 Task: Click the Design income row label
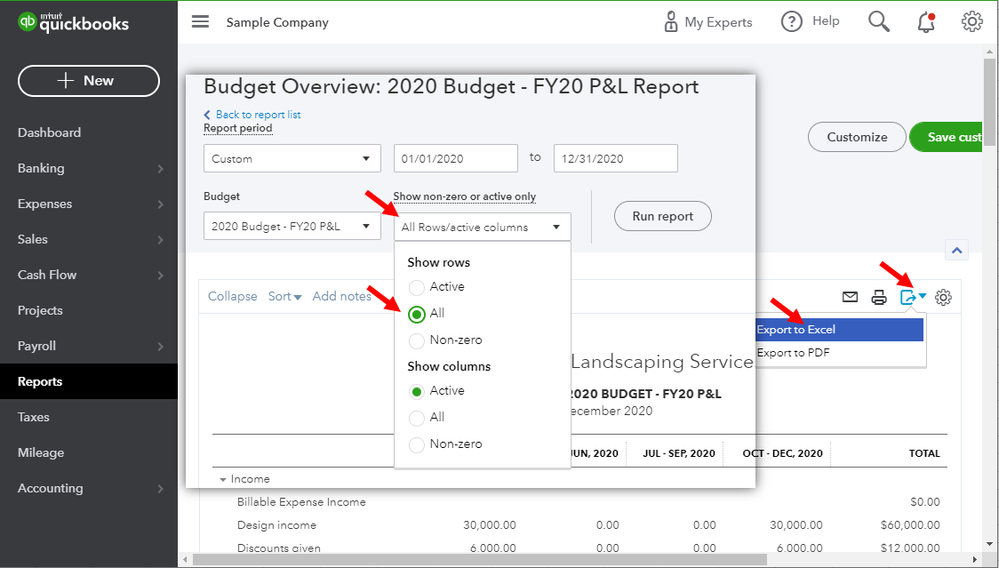[277, 525]
